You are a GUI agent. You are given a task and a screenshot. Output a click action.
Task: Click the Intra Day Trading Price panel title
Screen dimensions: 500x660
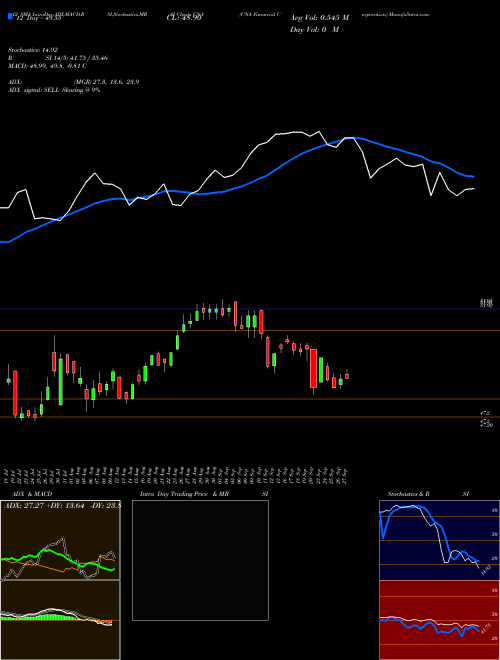[204, 494]
